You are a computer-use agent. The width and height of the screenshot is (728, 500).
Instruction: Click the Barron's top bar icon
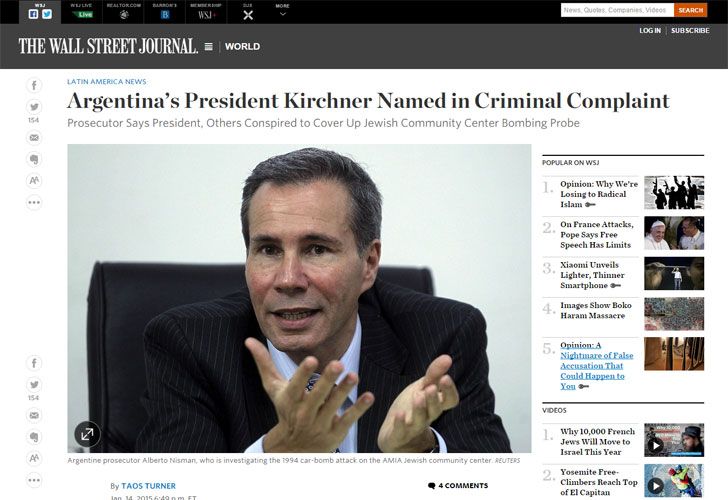tap(165, 12)
